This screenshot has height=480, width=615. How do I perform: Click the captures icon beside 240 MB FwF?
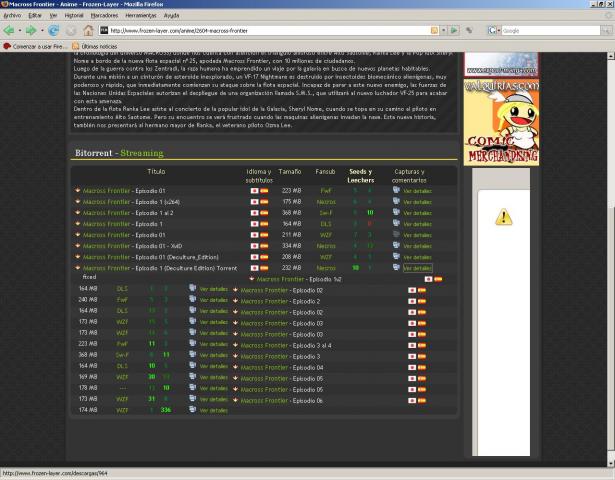click(192, 298)
